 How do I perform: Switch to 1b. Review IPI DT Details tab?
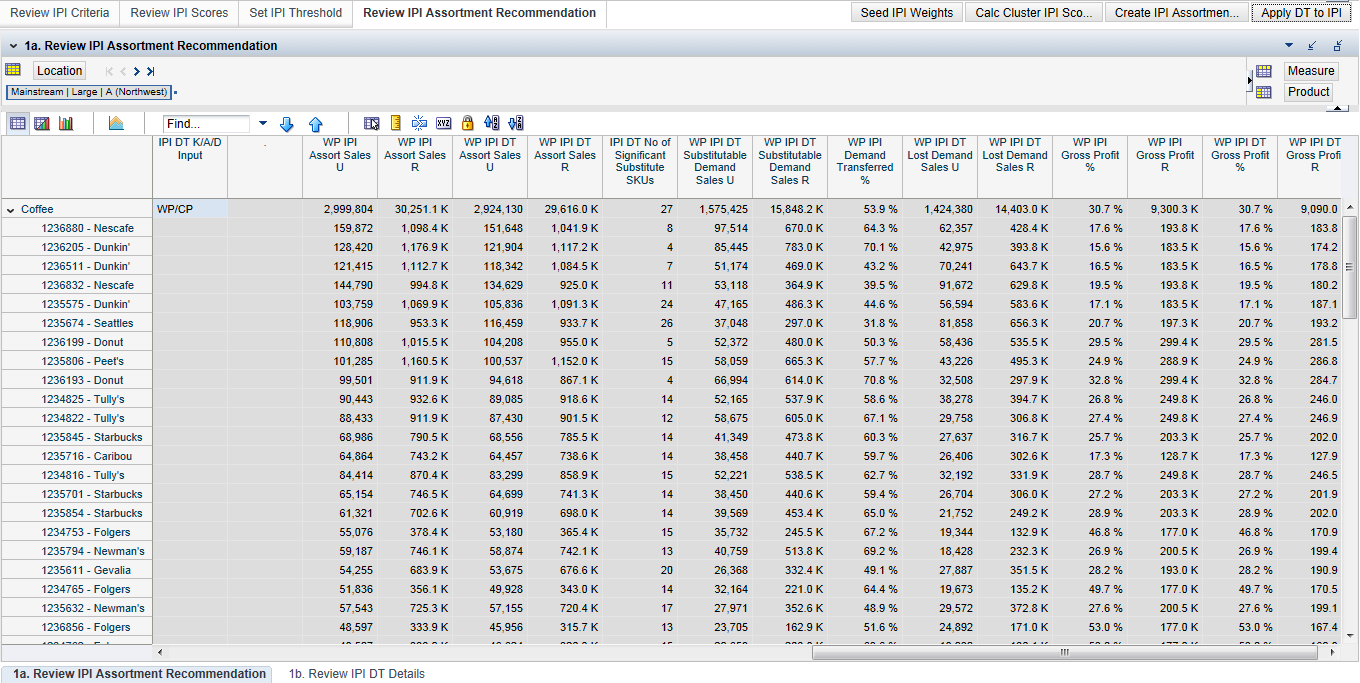pyautogui.click(x=356, y=674)
